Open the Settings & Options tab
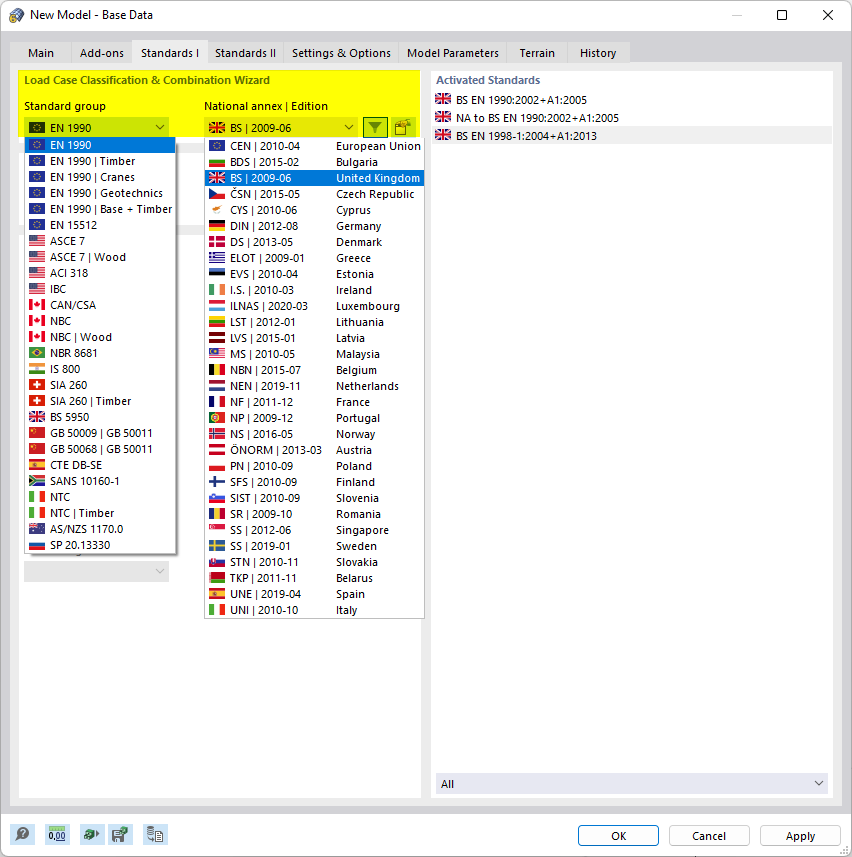The image size is (852, 857). click(x=341, y=53)
